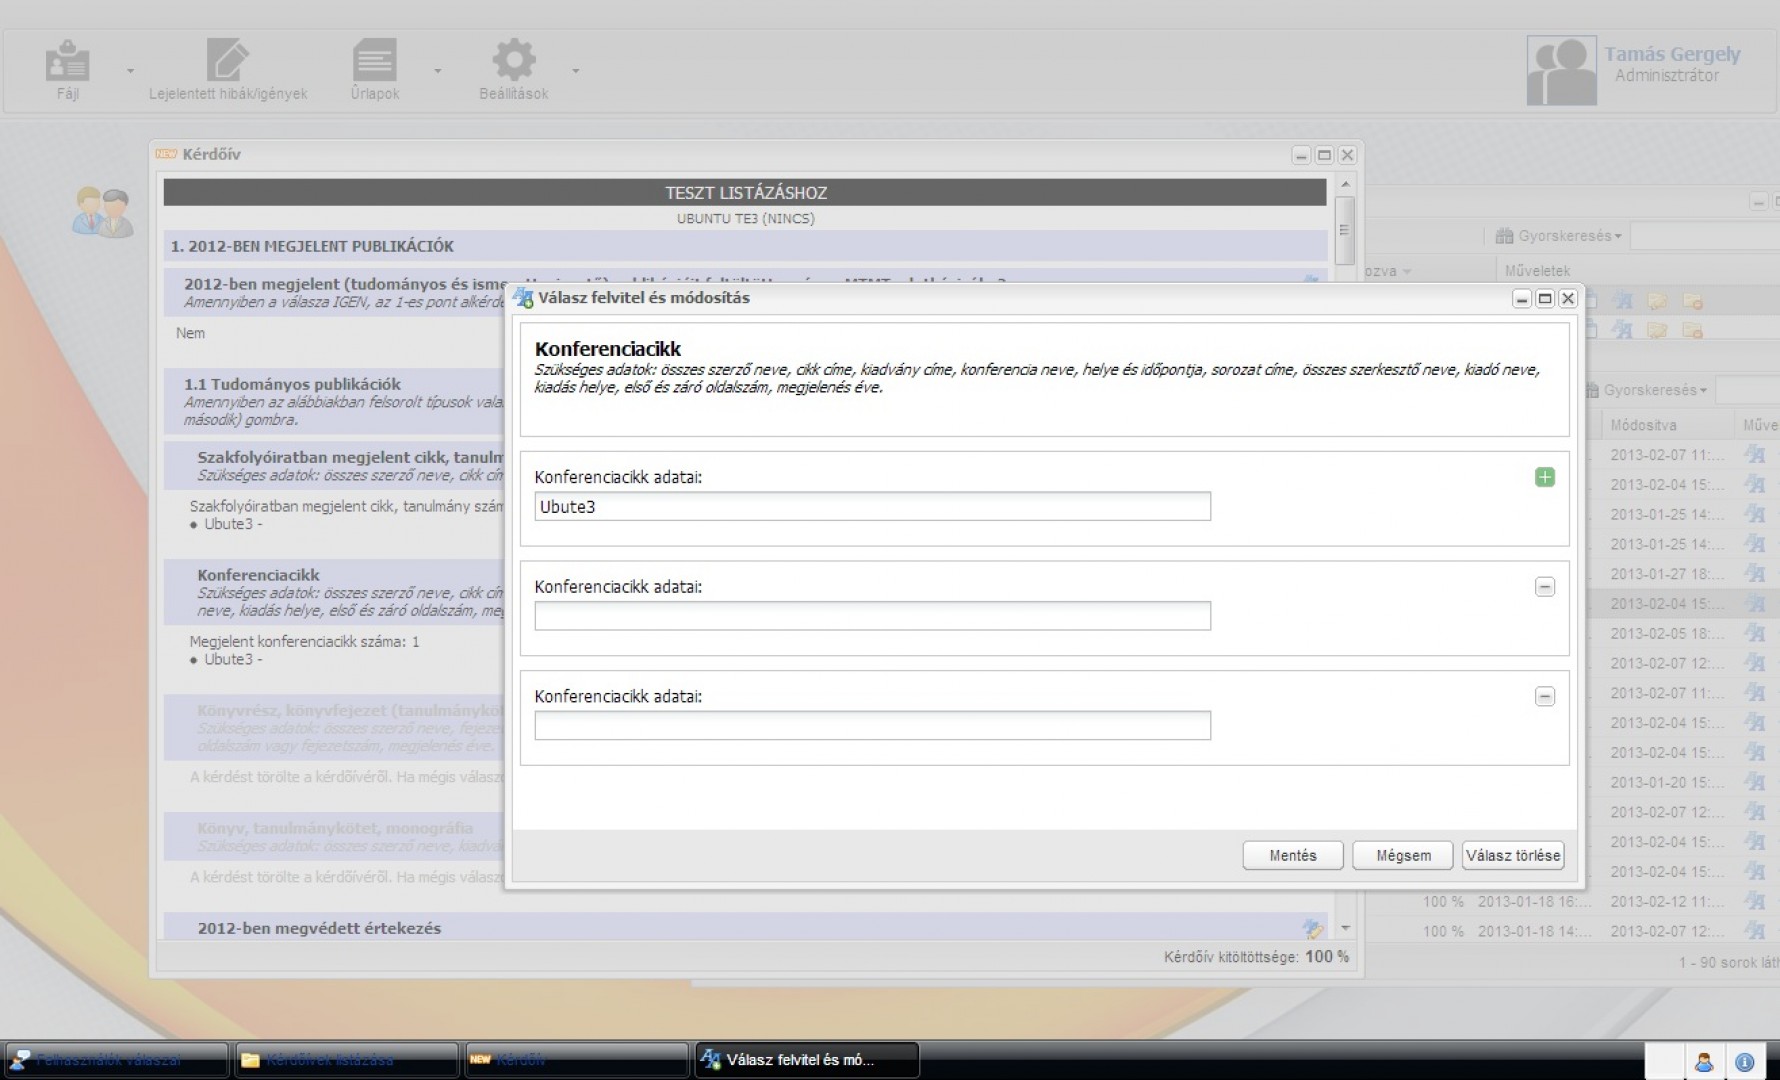Click the Válasz törlése button
Viewport: 1780px width, 1080px height.
pos(1513,855)
